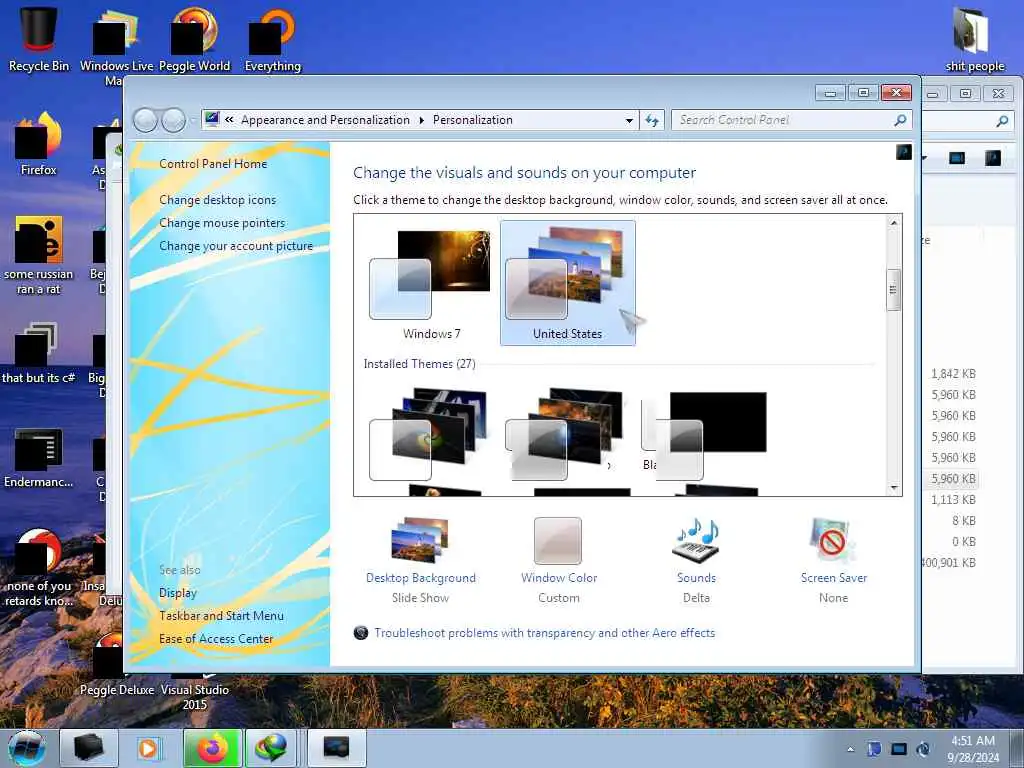This screenshot has height=768, width=1024.
Task: Click preview pane icon in background window
Action: click(957, 157)
